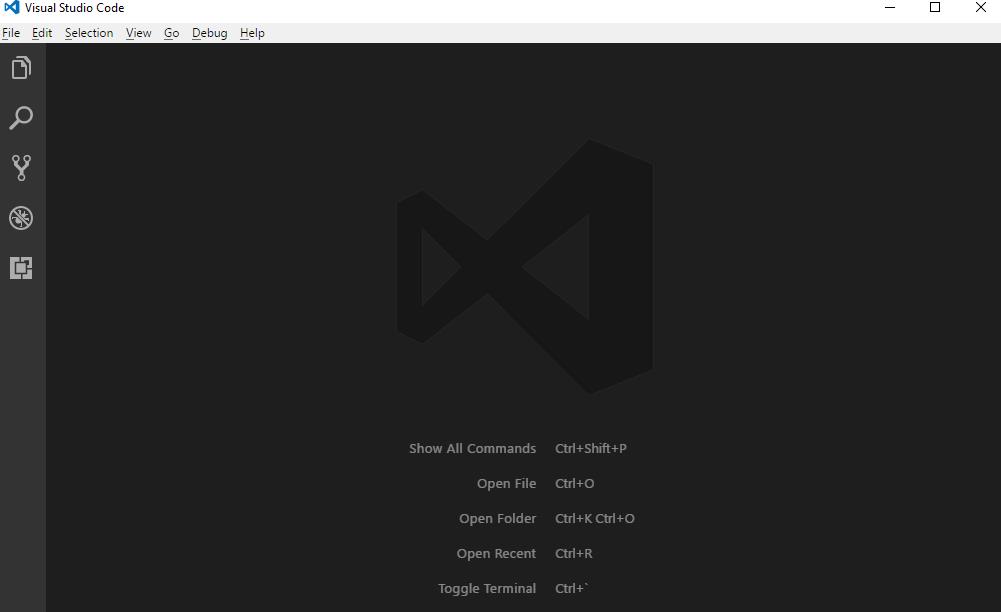Click the Show All Commands label
Screen dimensions: 1001x612
tap(472, 449)
